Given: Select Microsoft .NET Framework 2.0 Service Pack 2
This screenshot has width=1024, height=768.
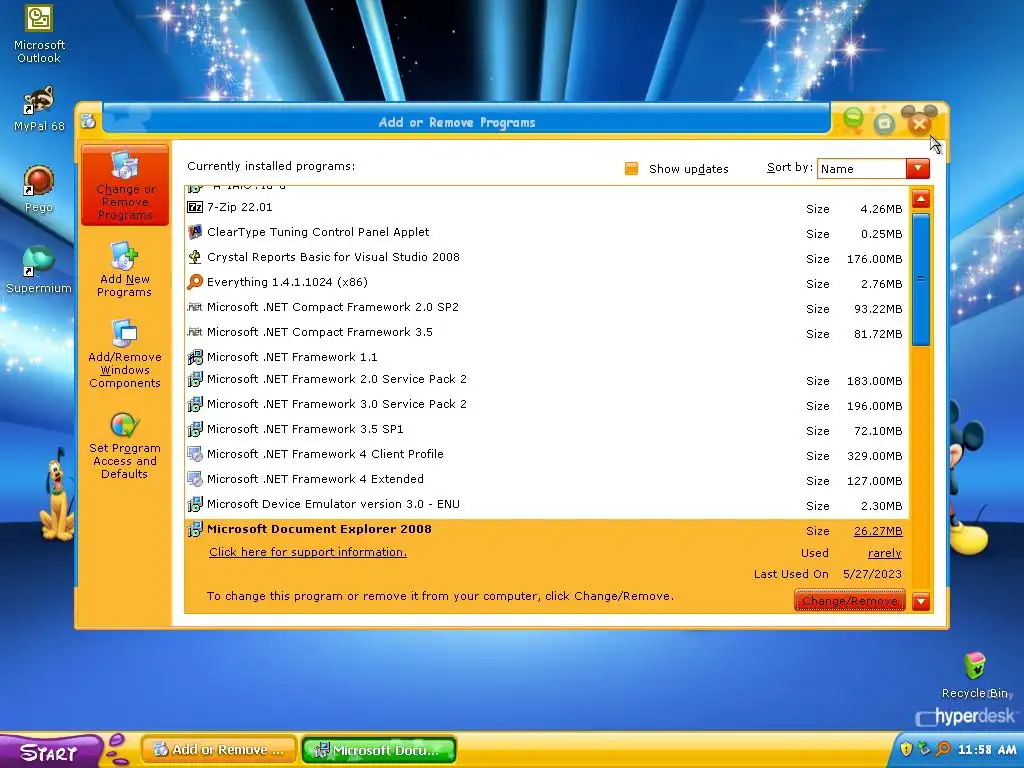Looking at the screenshot, I should click(547, 379).
